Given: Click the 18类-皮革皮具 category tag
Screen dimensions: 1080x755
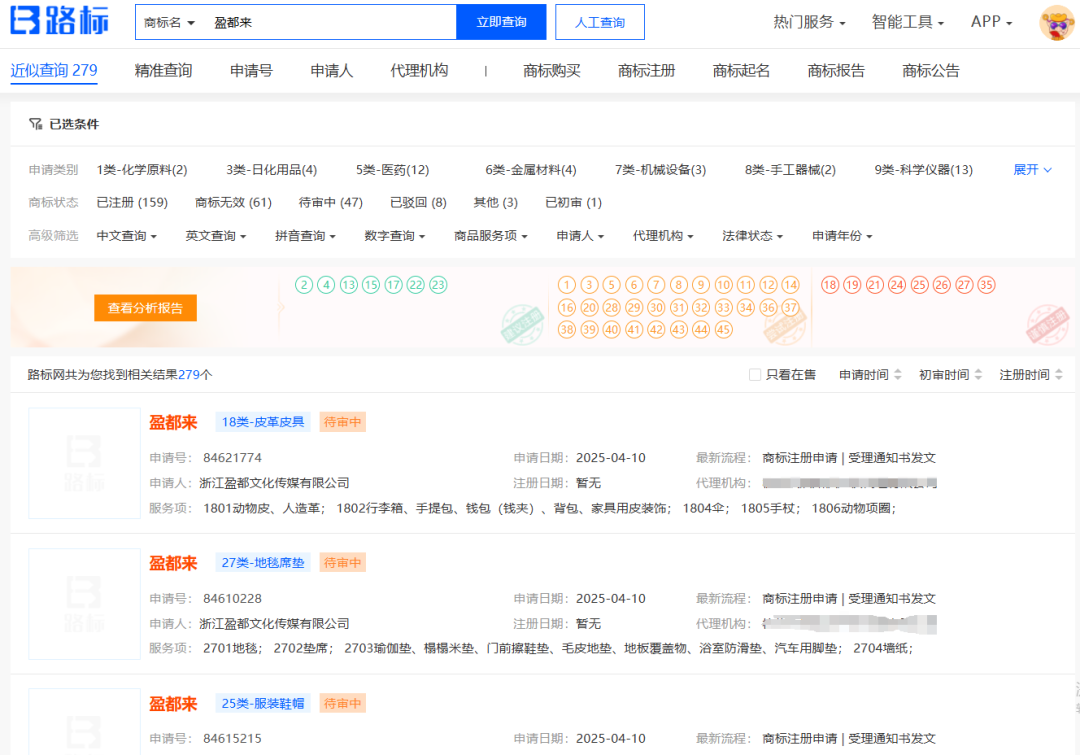Looking at the screenshot, I should tap(262, 422).
